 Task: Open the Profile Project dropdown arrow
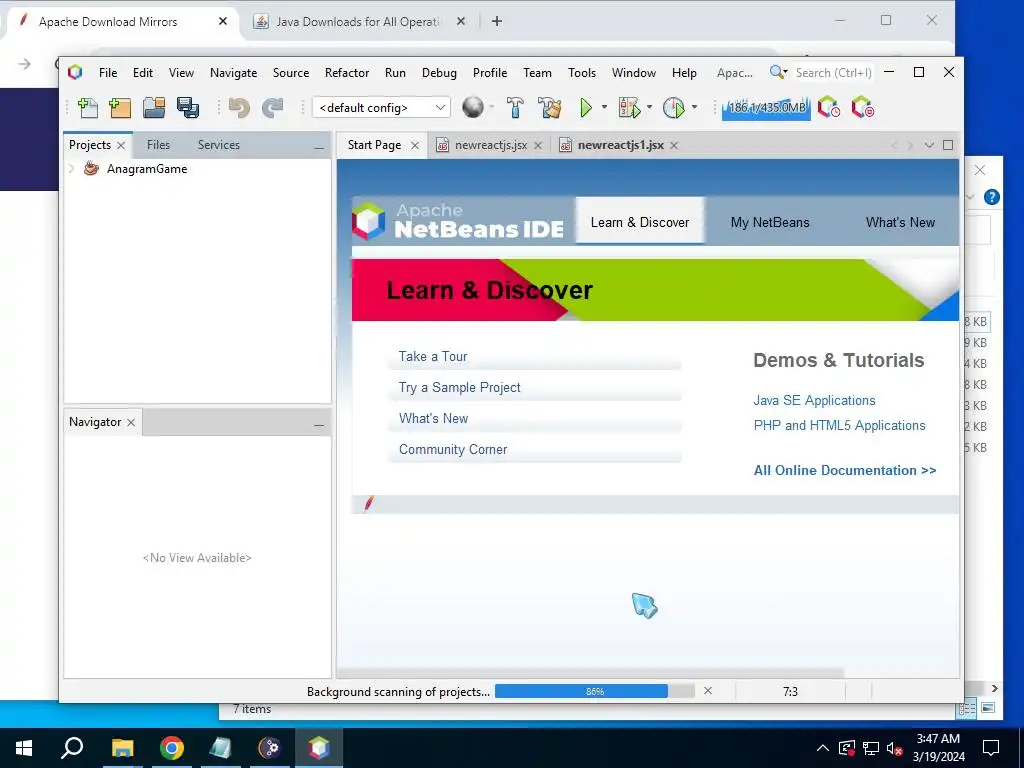[x=694, y=106]
